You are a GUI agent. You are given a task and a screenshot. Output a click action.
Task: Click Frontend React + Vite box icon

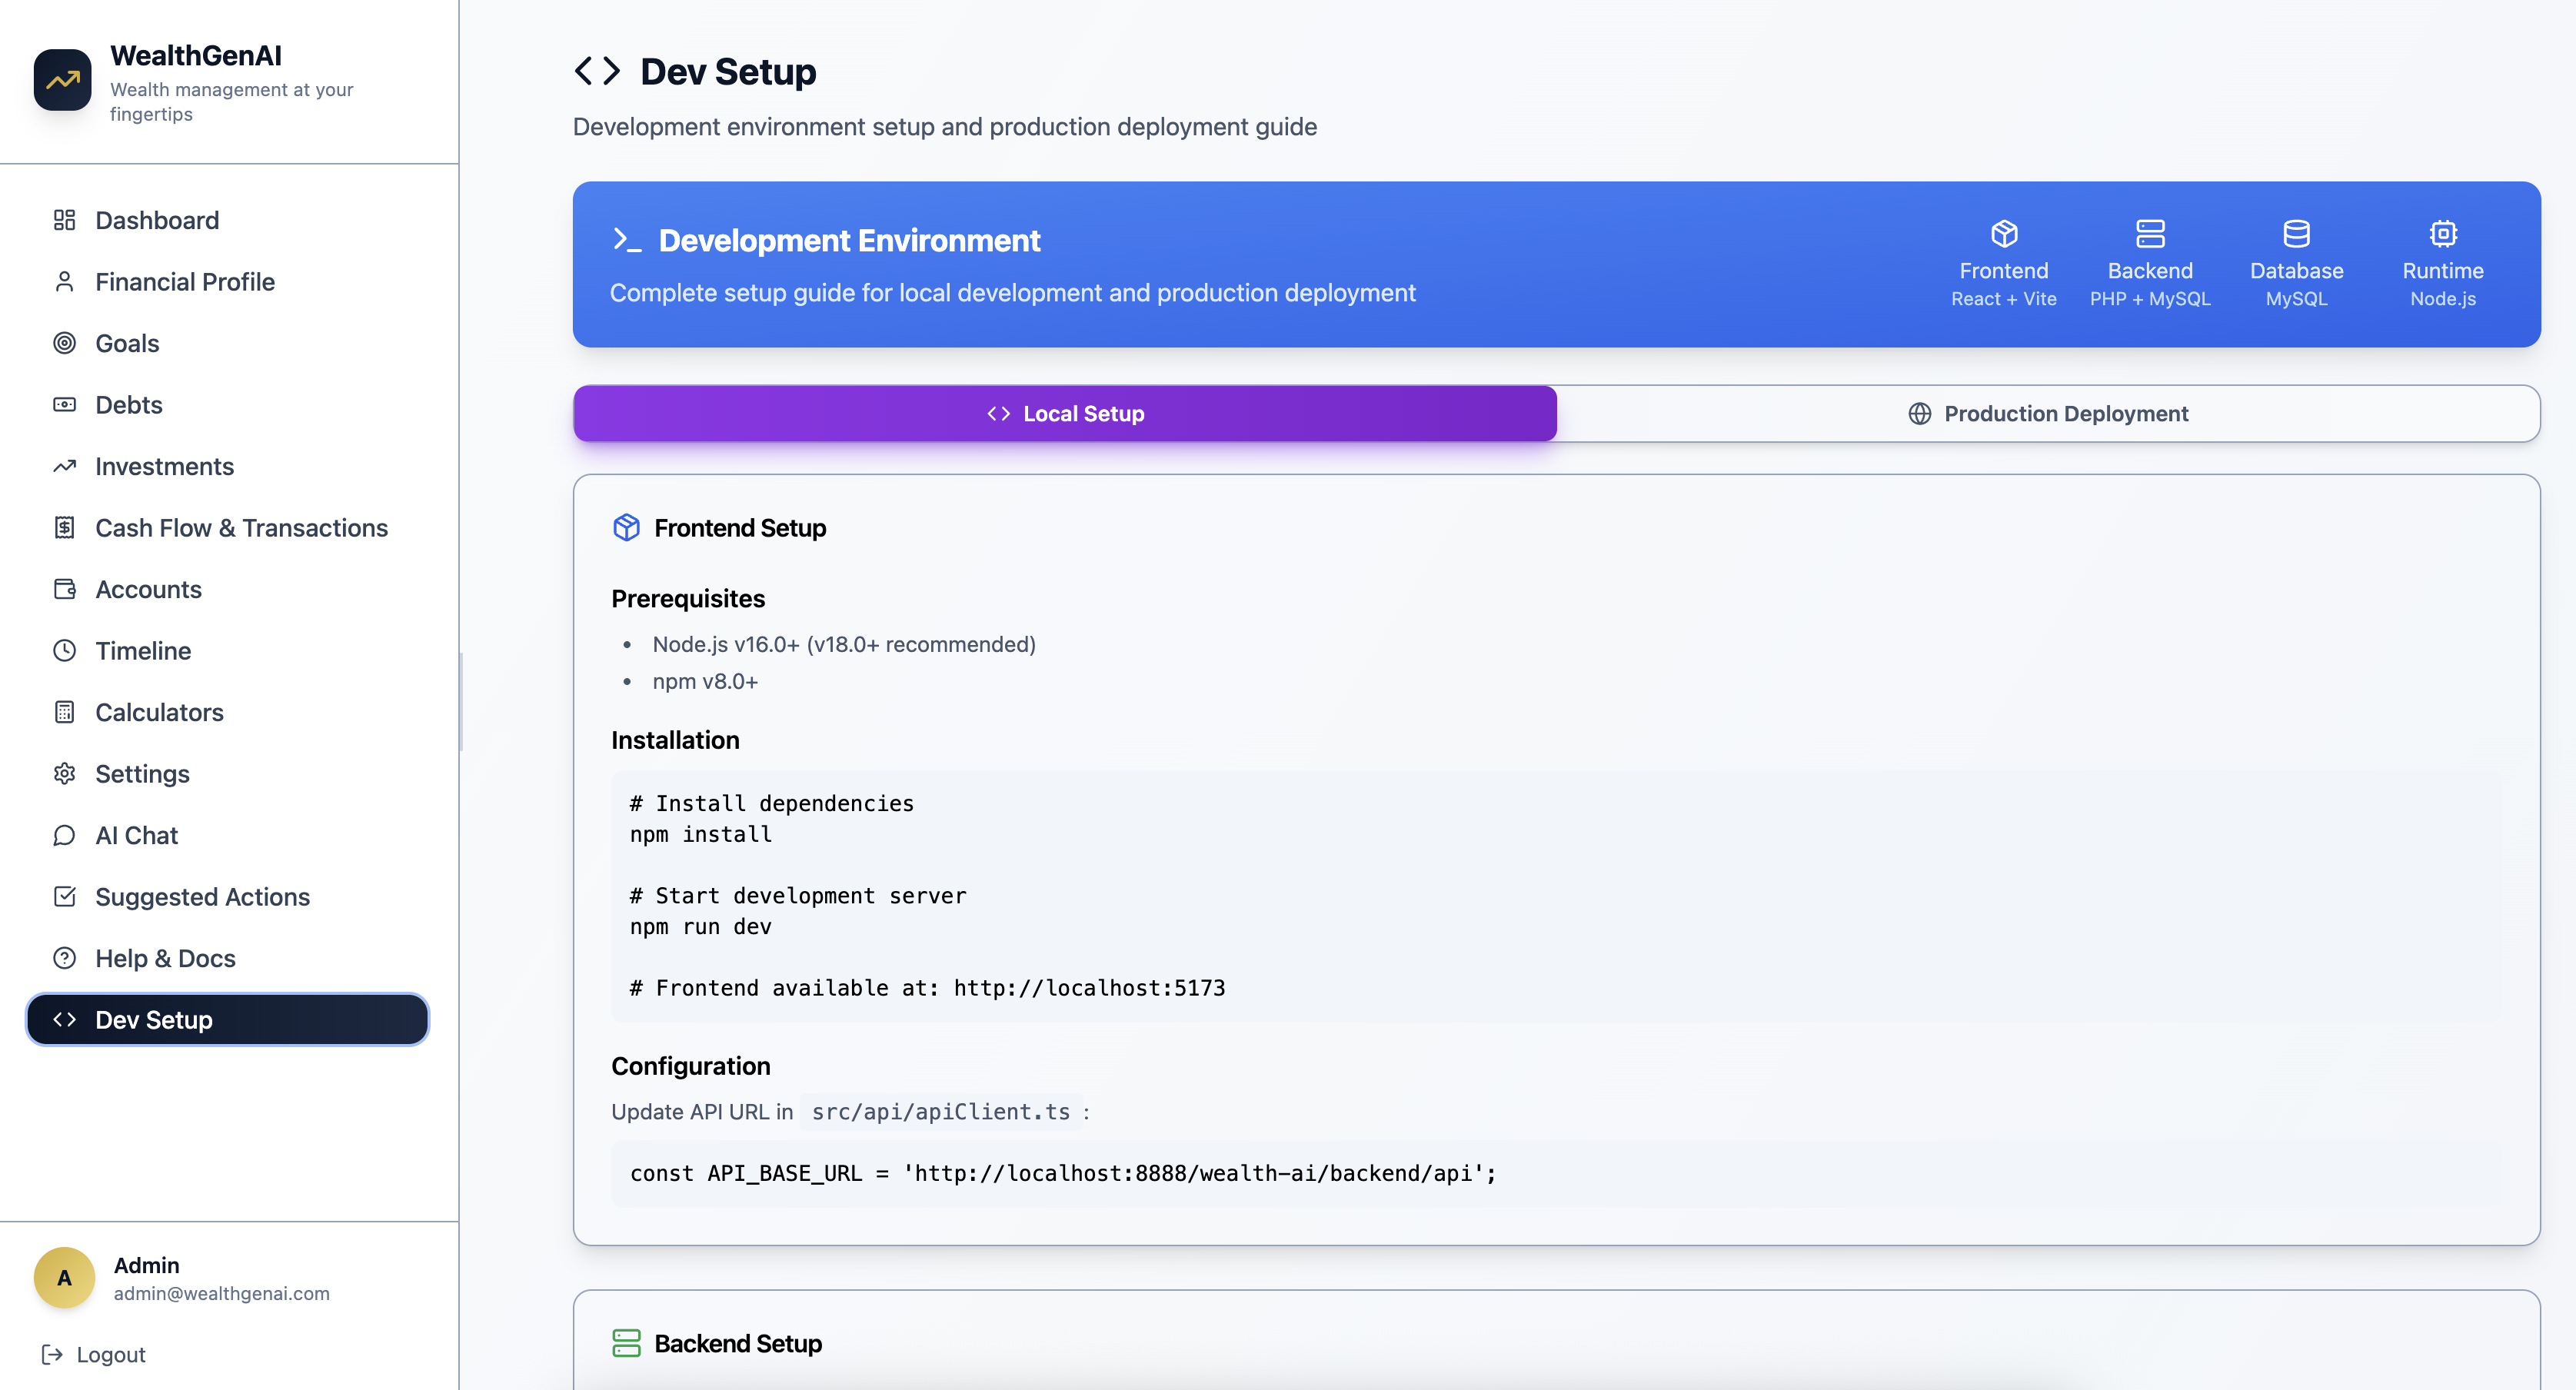(2003, 234)
